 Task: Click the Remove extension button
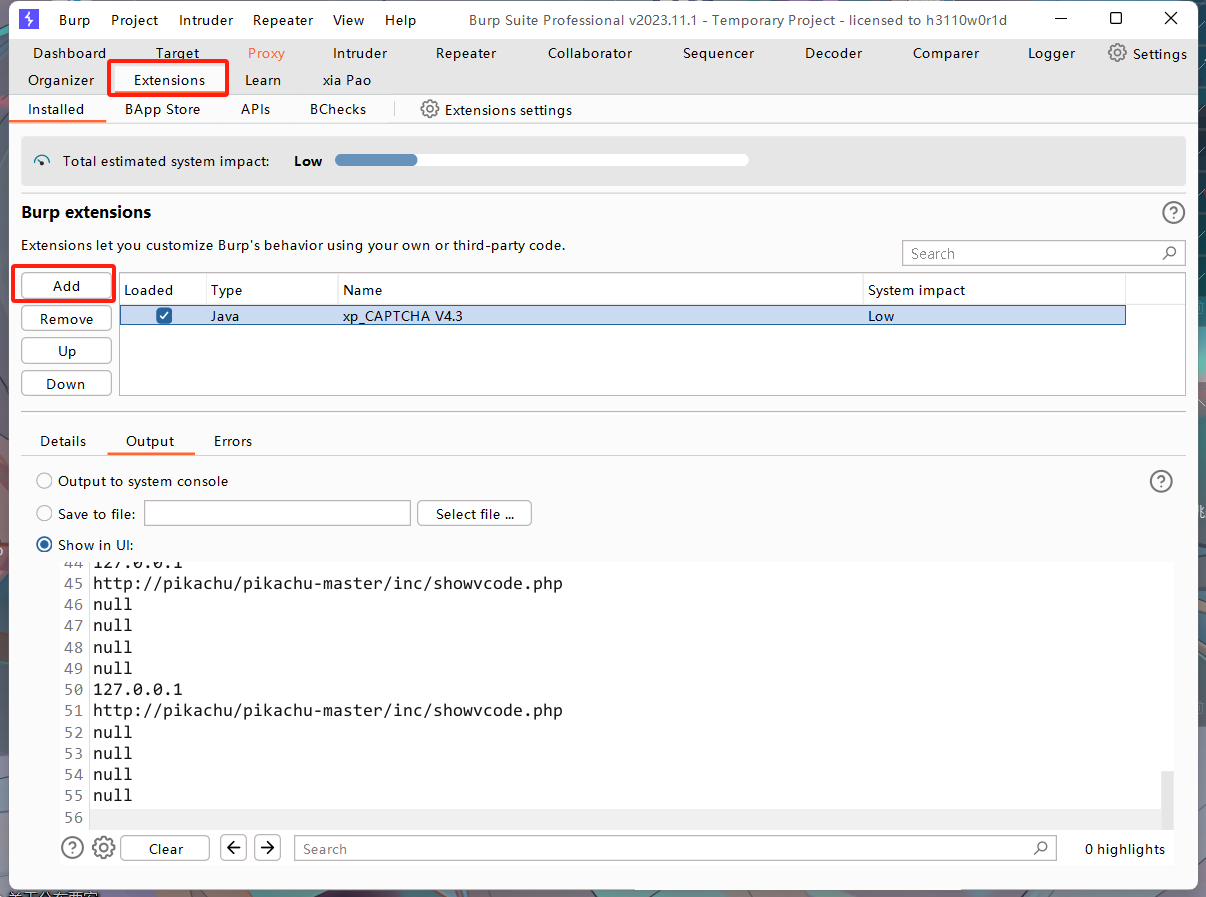(67, 319)
